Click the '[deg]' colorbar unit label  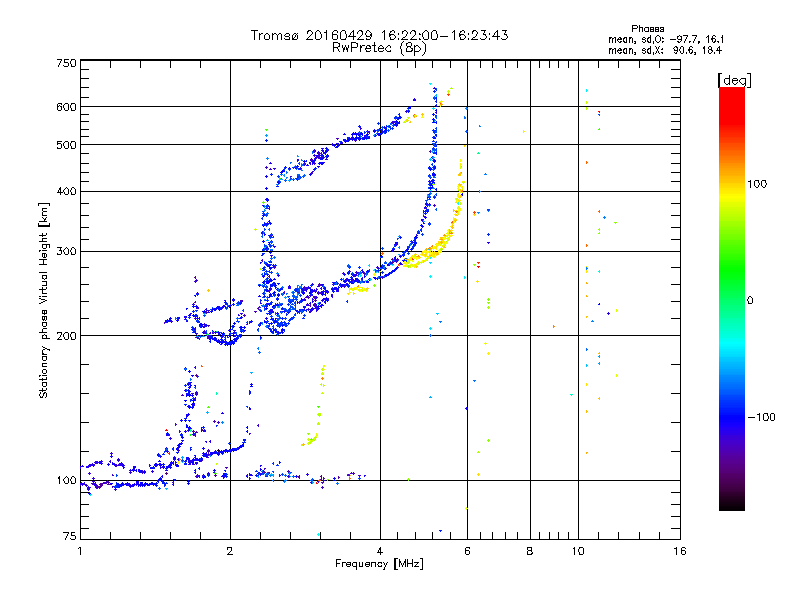734,80
